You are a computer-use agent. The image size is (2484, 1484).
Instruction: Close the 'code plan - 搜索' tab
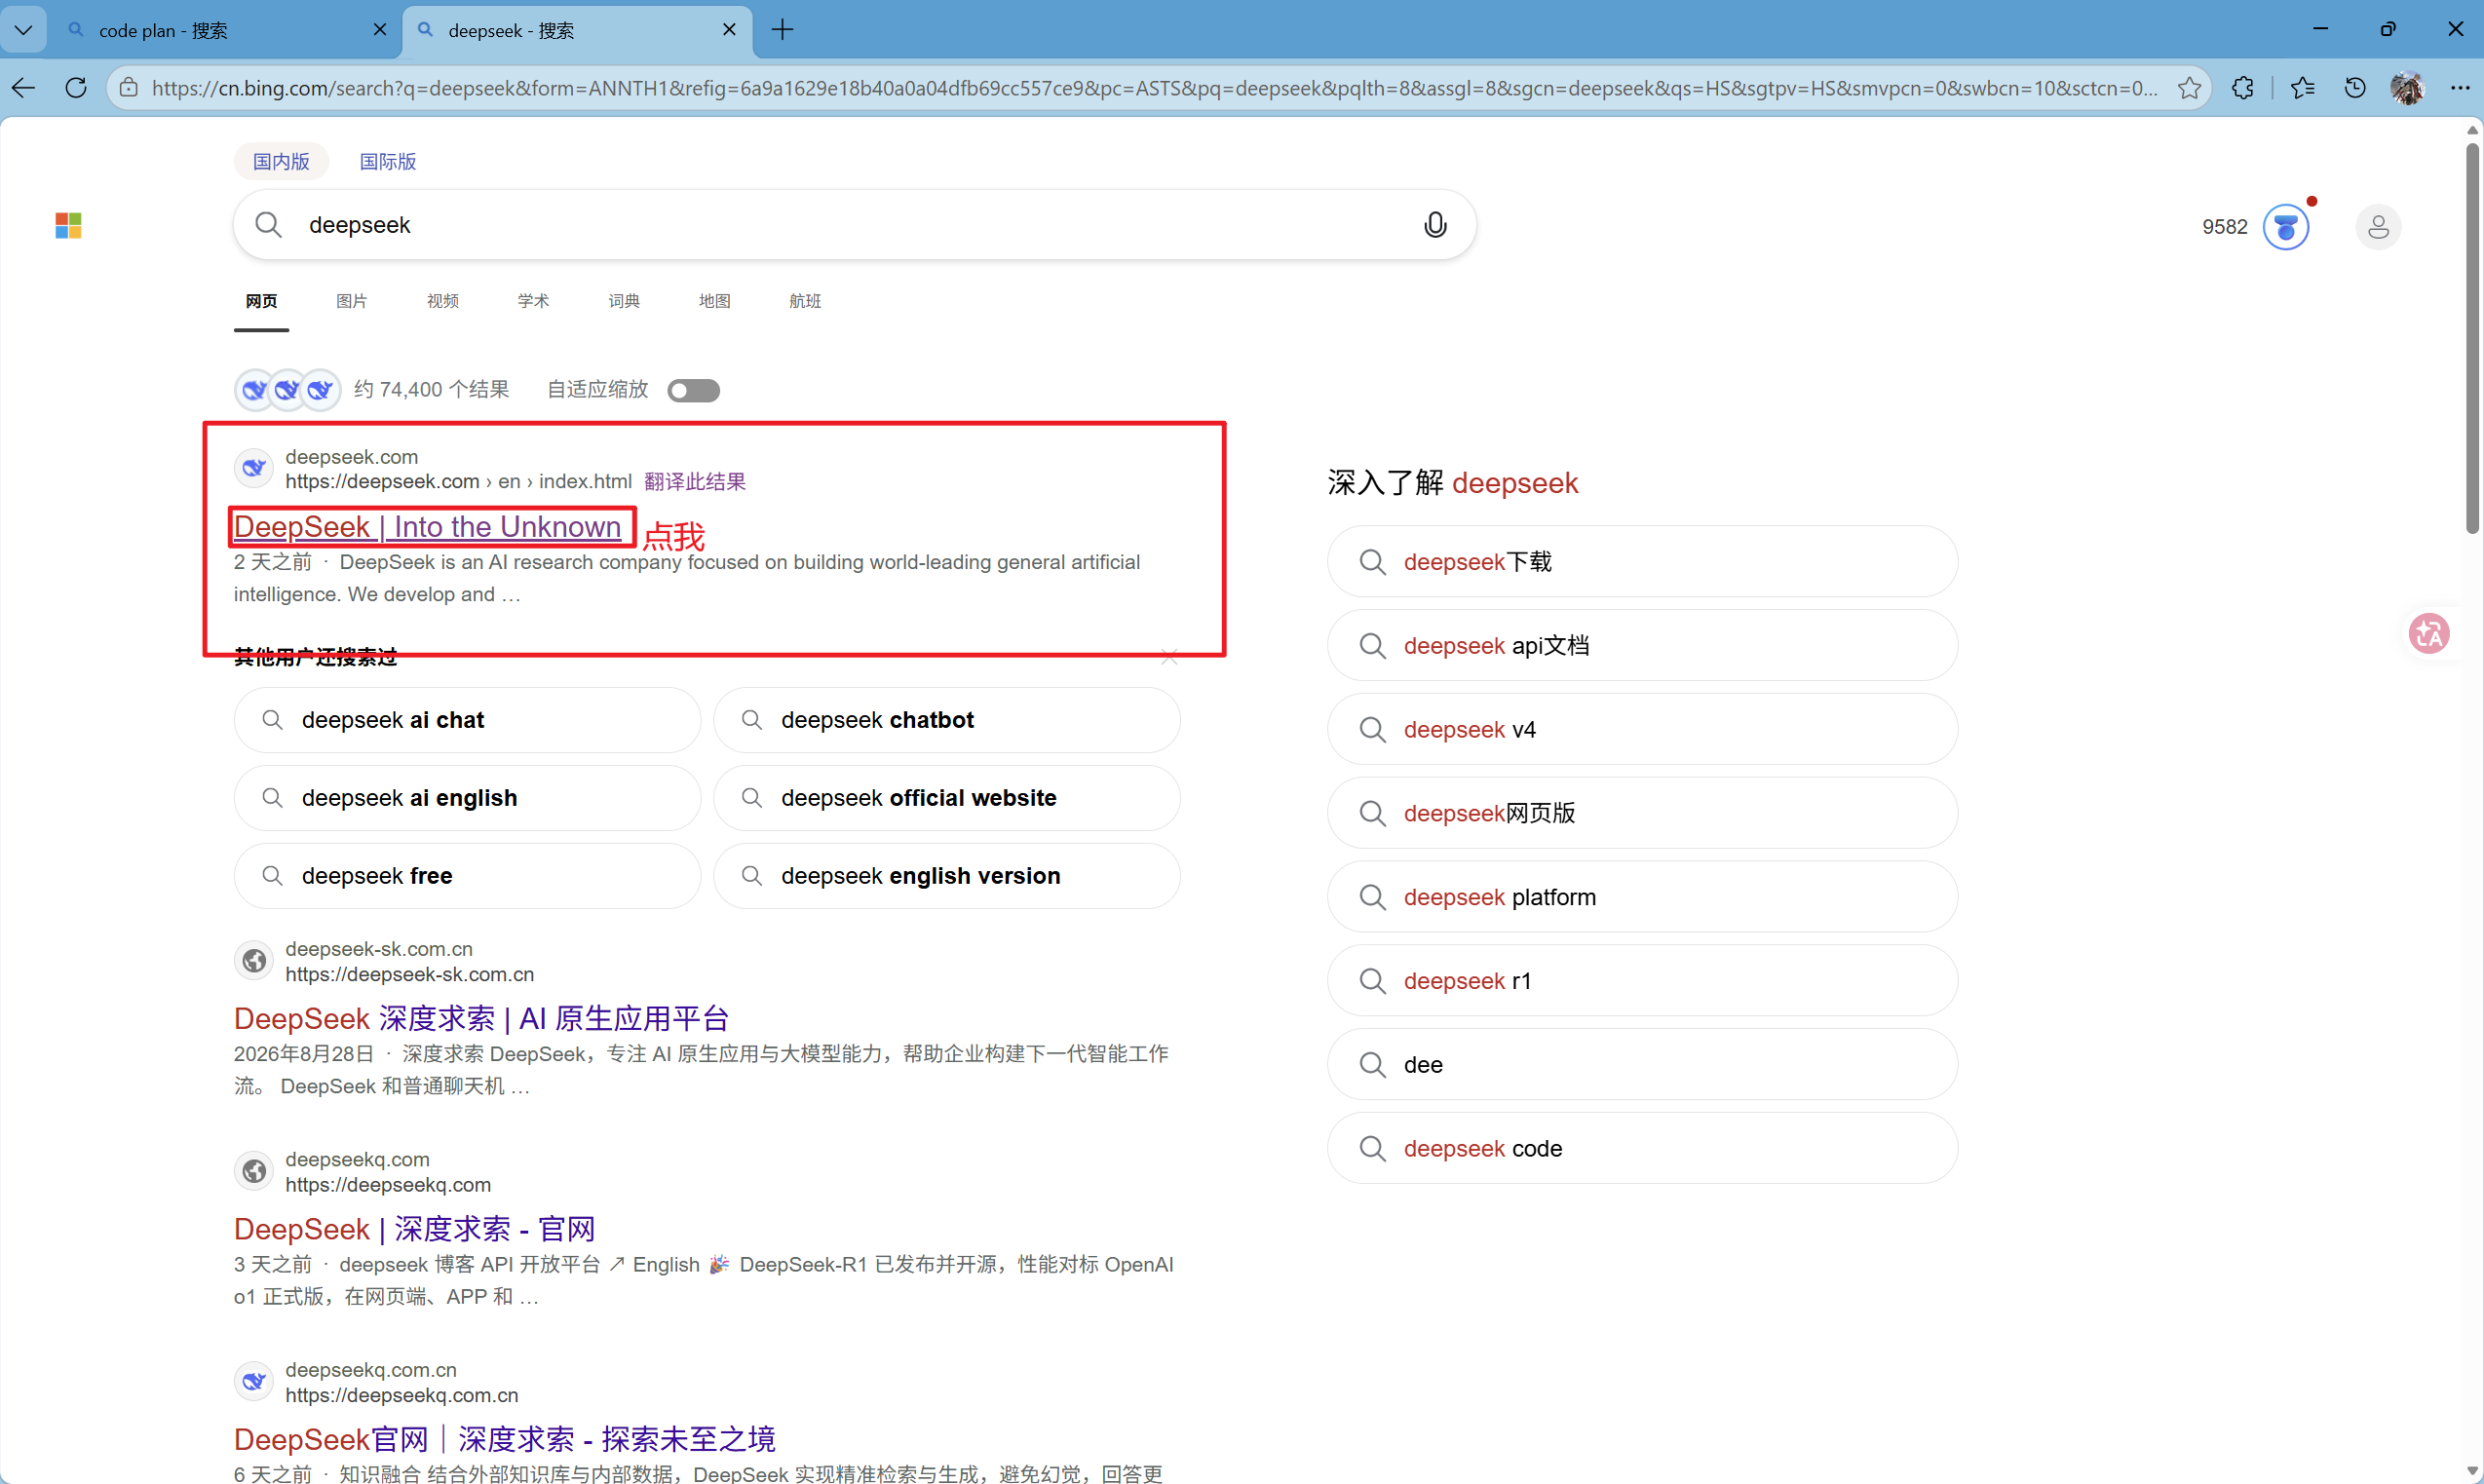point(379,30)
